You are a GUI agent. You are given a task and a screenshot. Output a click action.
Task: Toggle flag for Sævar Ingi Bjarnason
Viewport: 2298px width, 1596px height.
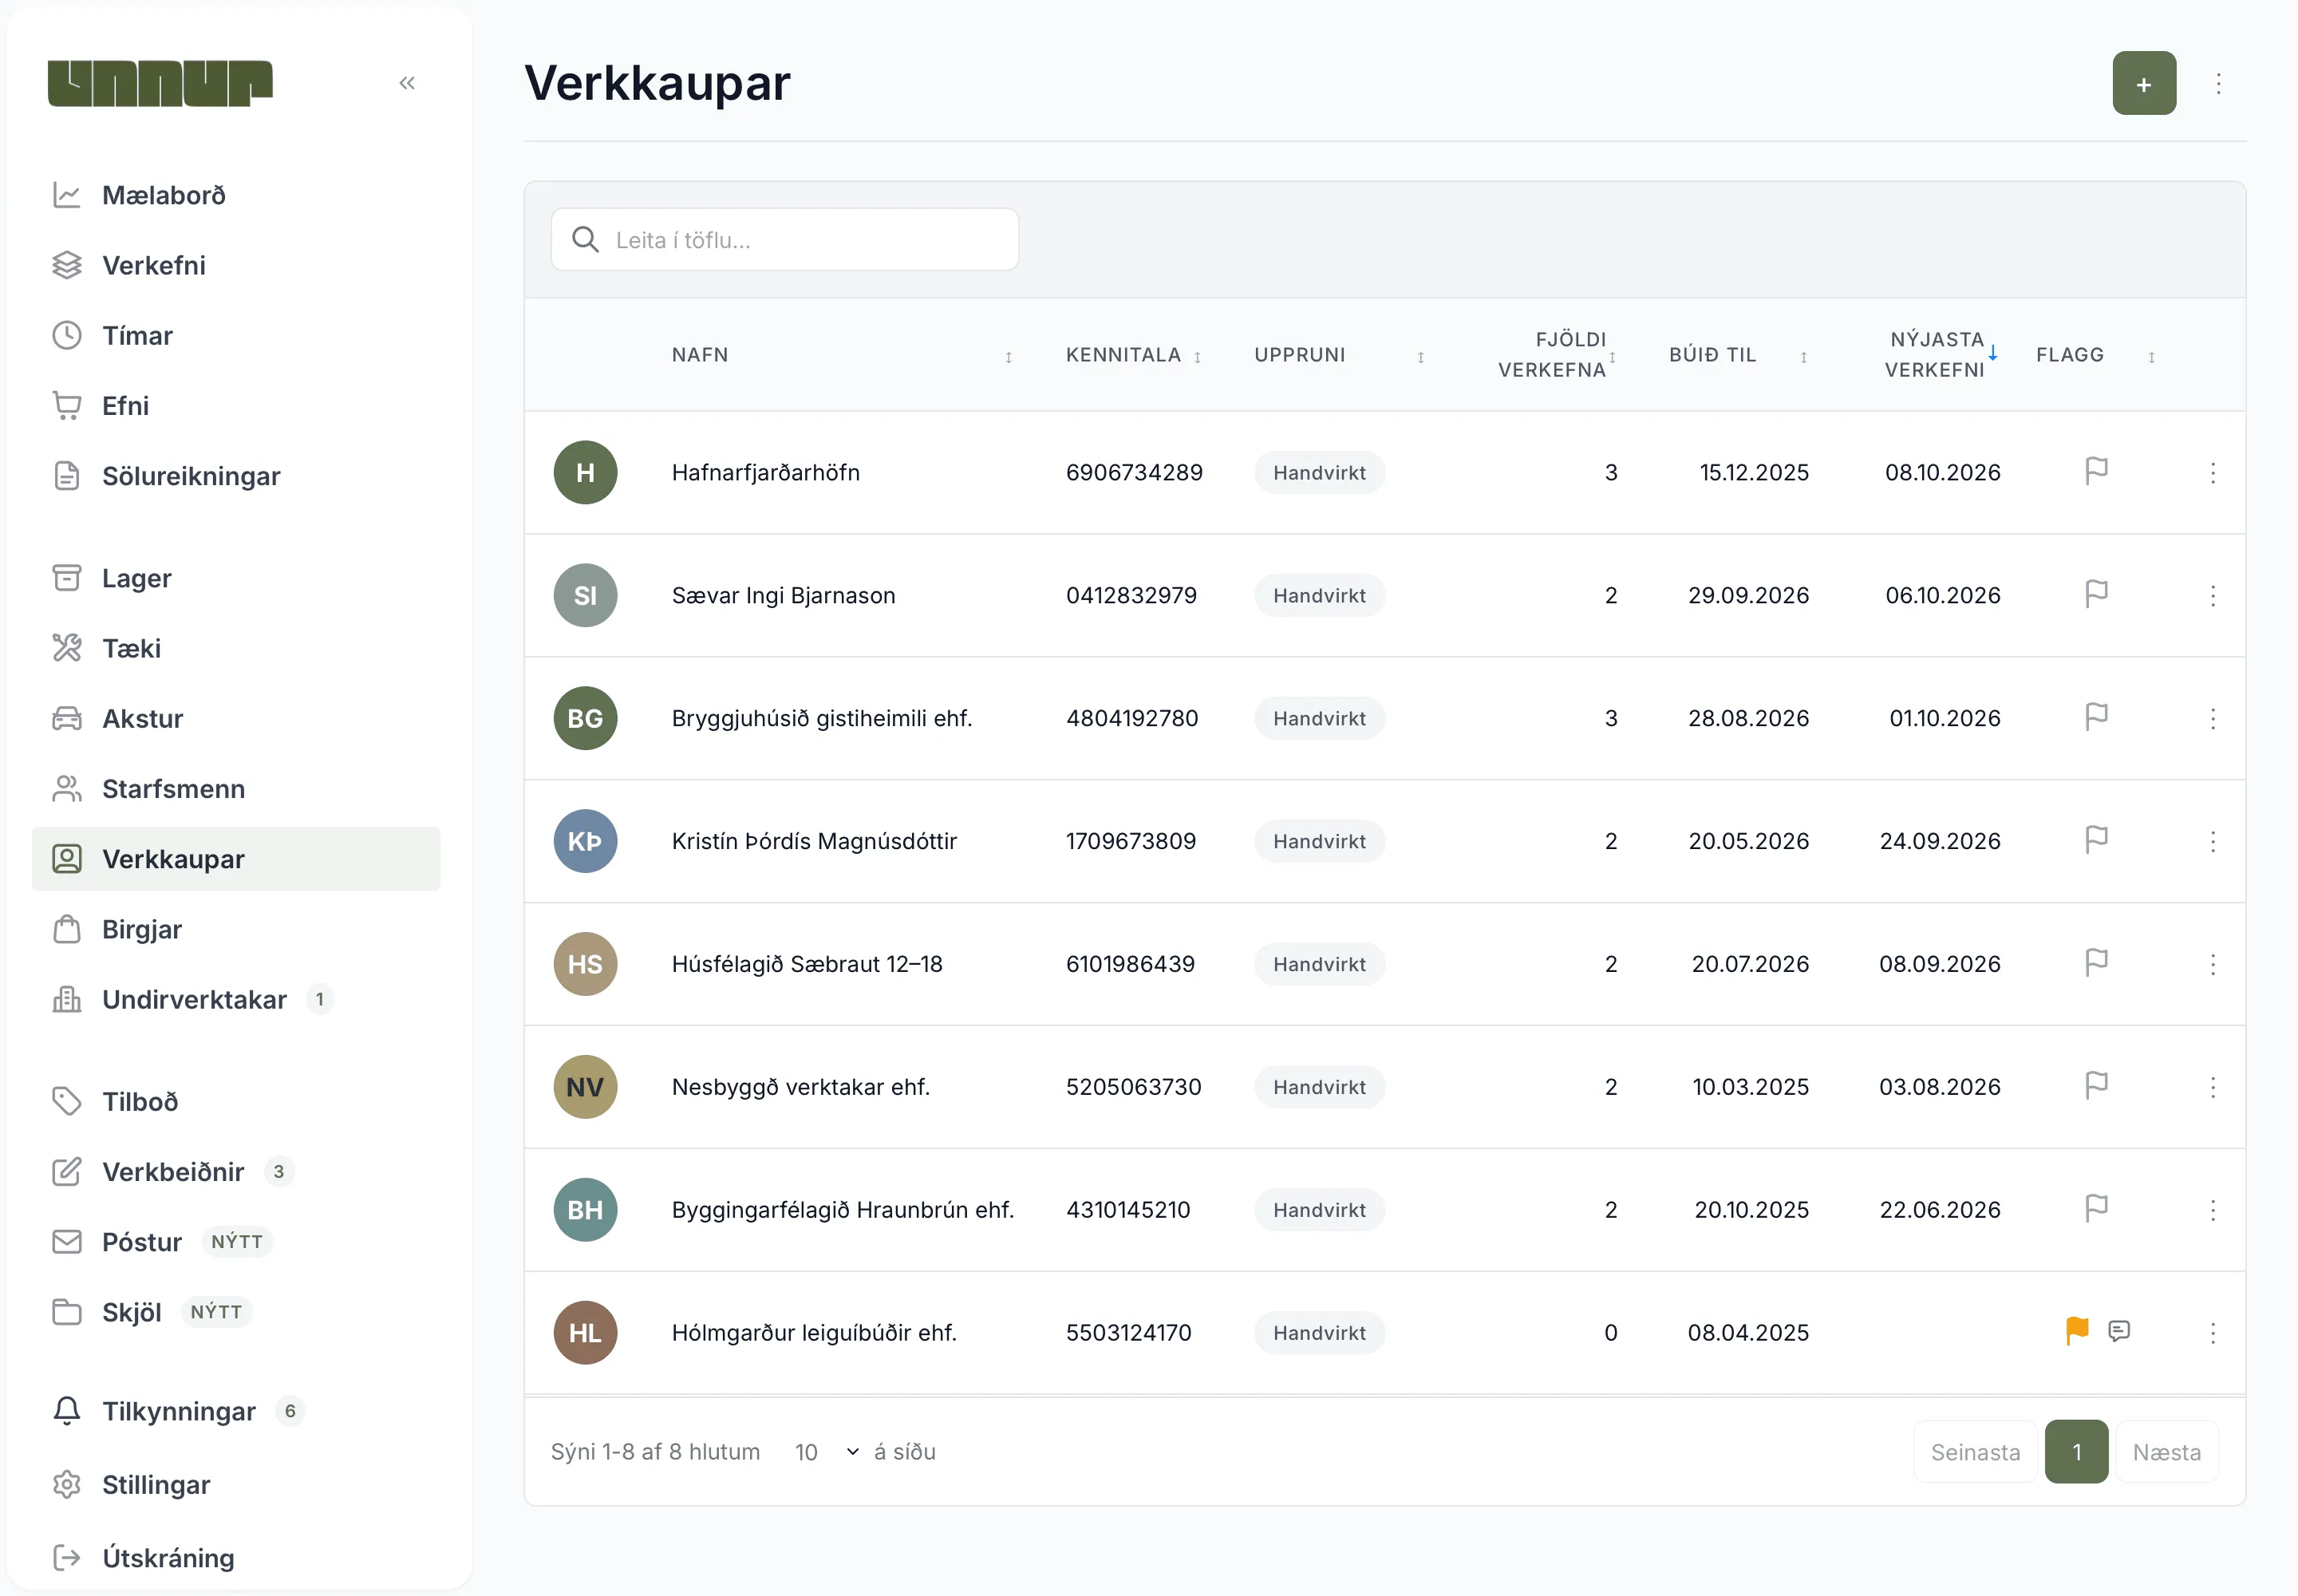[2096, 594]
